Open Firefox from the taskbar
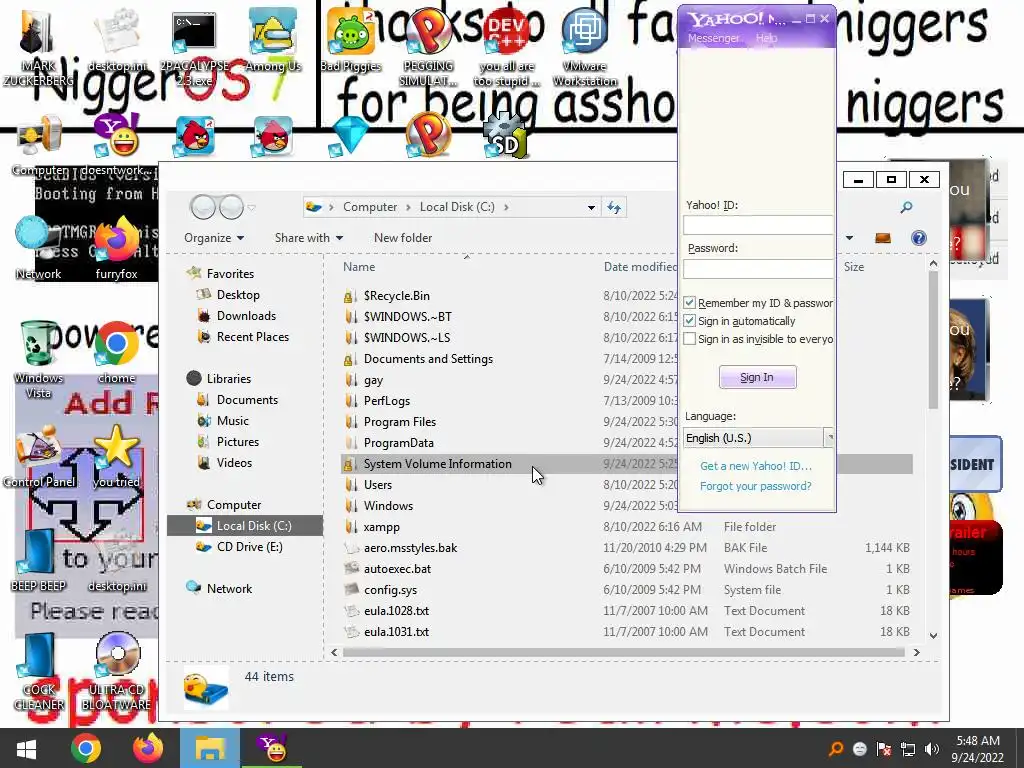The height and width of the screenshot is (768, 1024). pos(148,748)
